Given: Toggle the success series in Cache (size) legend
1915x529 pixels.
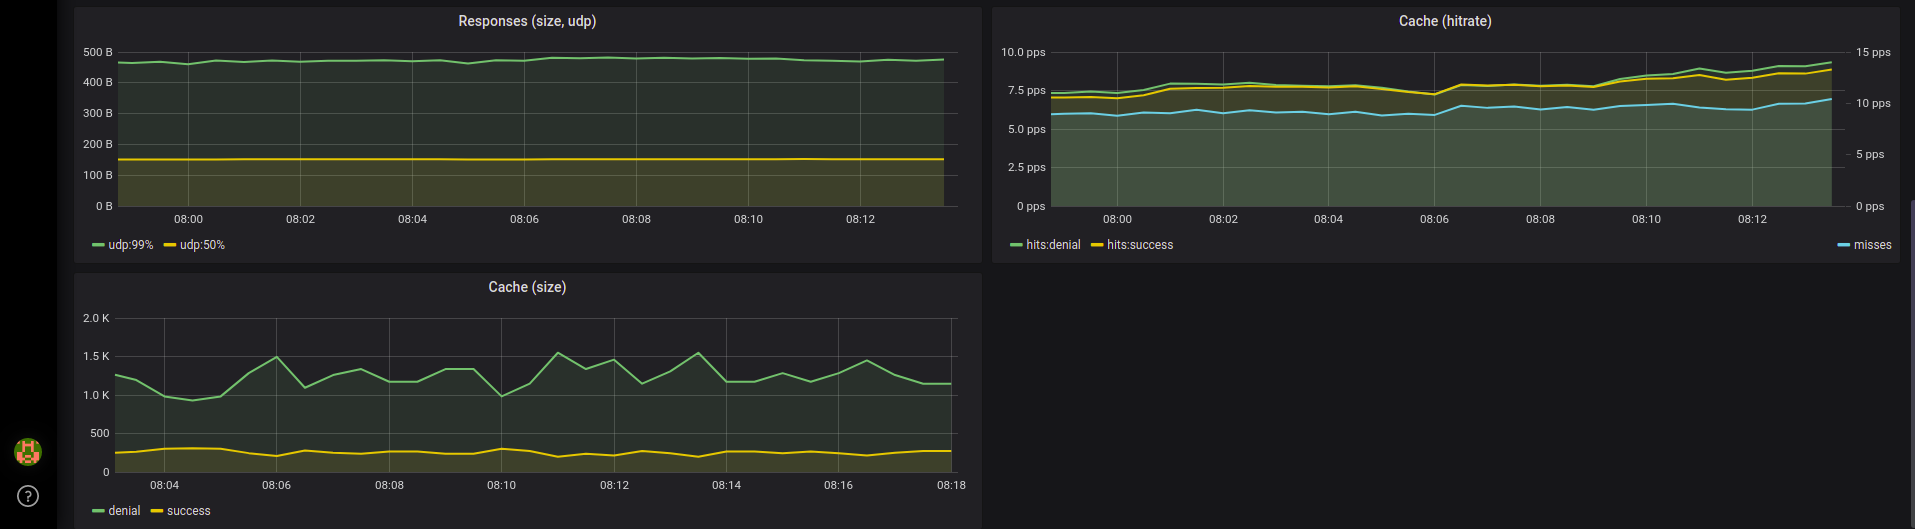Looking at the screenshot, I should tap(188, 511).
